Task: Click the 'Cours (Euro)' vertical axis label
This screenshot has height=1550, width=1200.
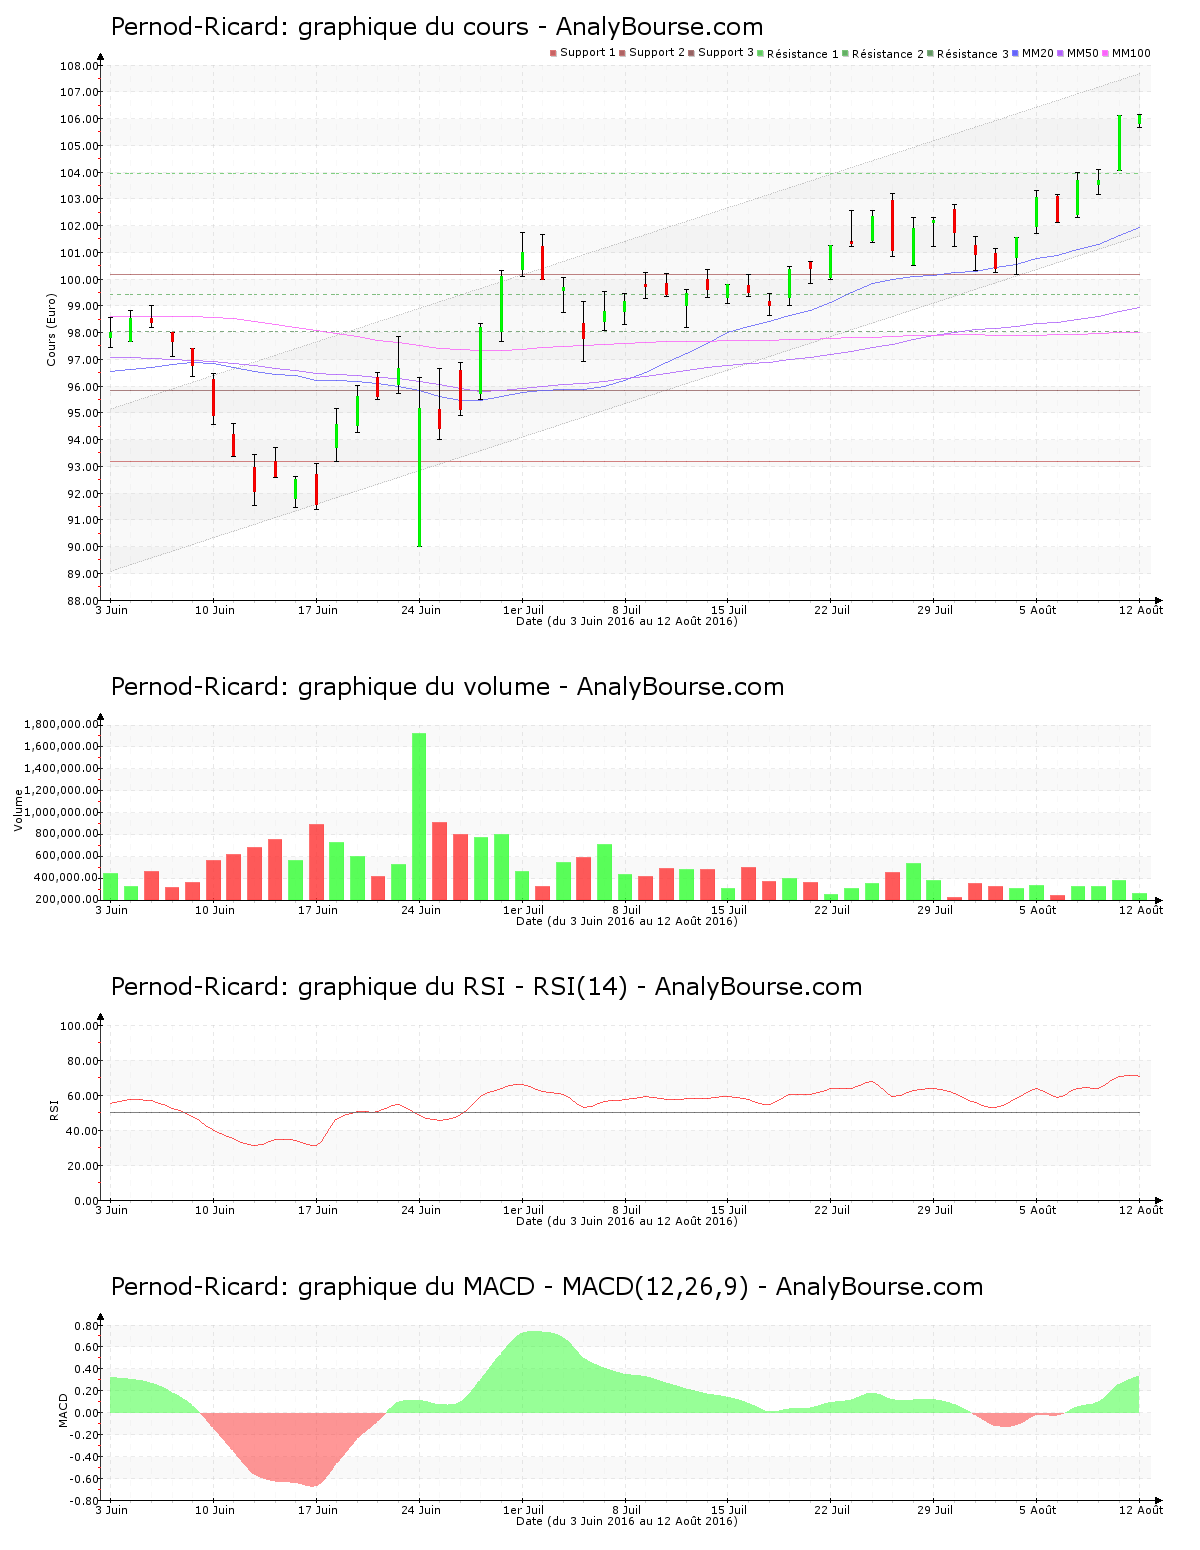Action: (51, 330)
